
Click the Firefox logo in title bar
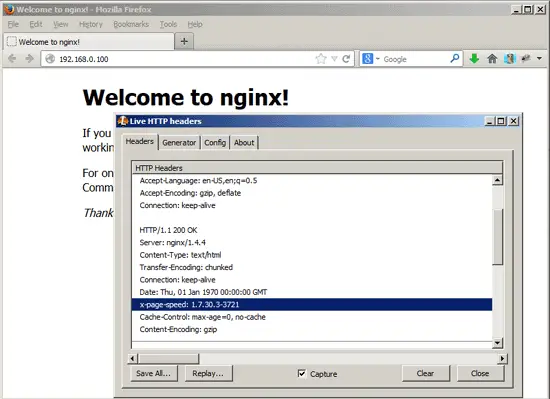click(x=9, y=9)
